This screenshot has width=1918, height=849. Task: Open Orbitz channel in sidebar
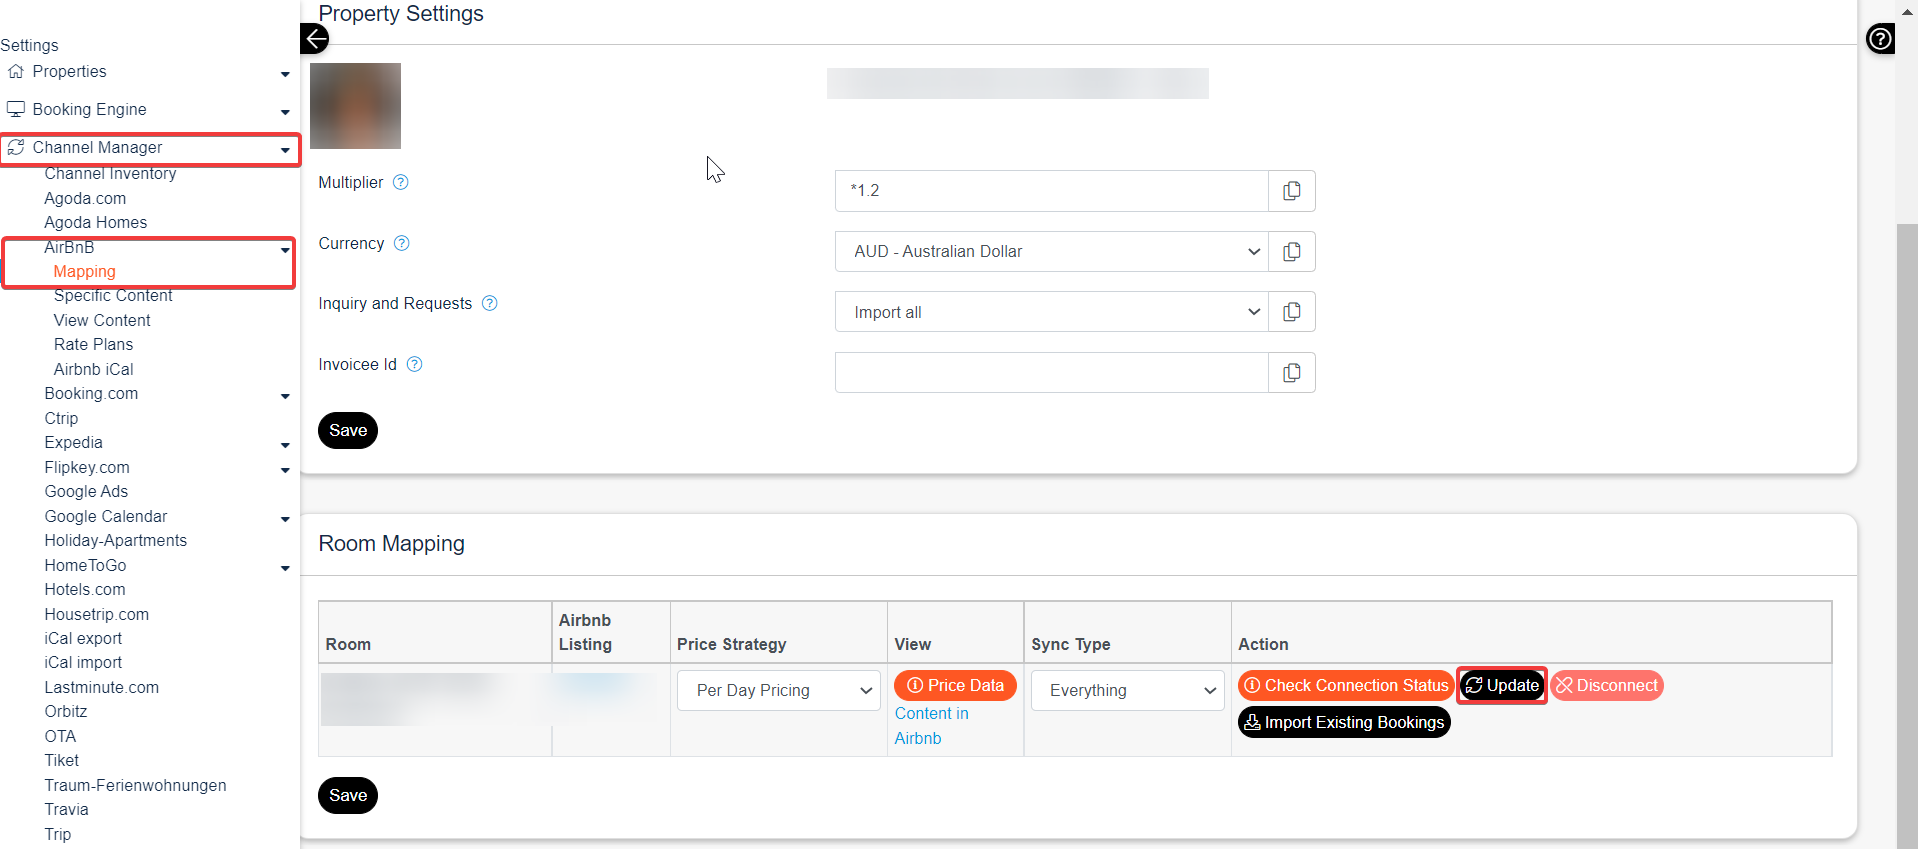[x=66, y=711]
